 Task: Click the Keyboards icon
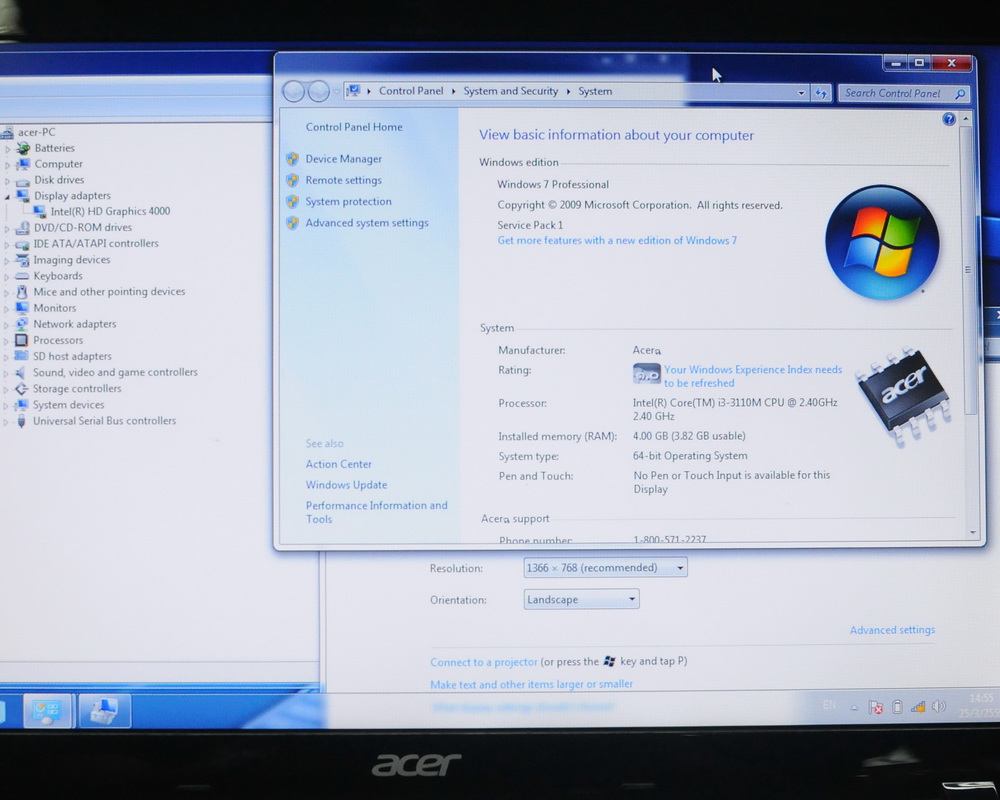tap(22, 276)
